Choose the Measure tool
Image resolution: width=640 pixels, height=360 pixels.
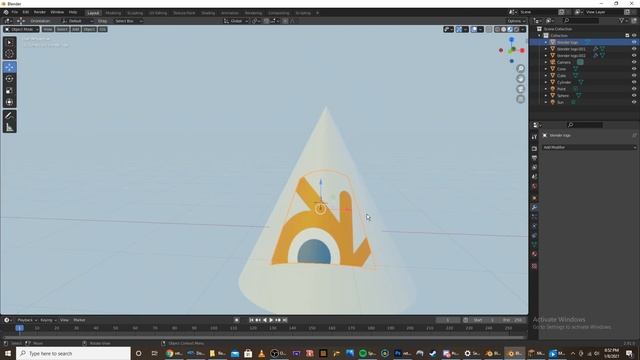click(x=10, y=128)
